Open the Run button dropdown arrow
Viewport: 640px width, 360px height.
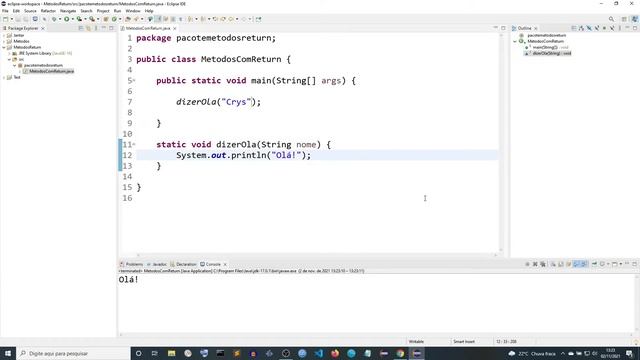pyautogui.click(x=72, y=19)
